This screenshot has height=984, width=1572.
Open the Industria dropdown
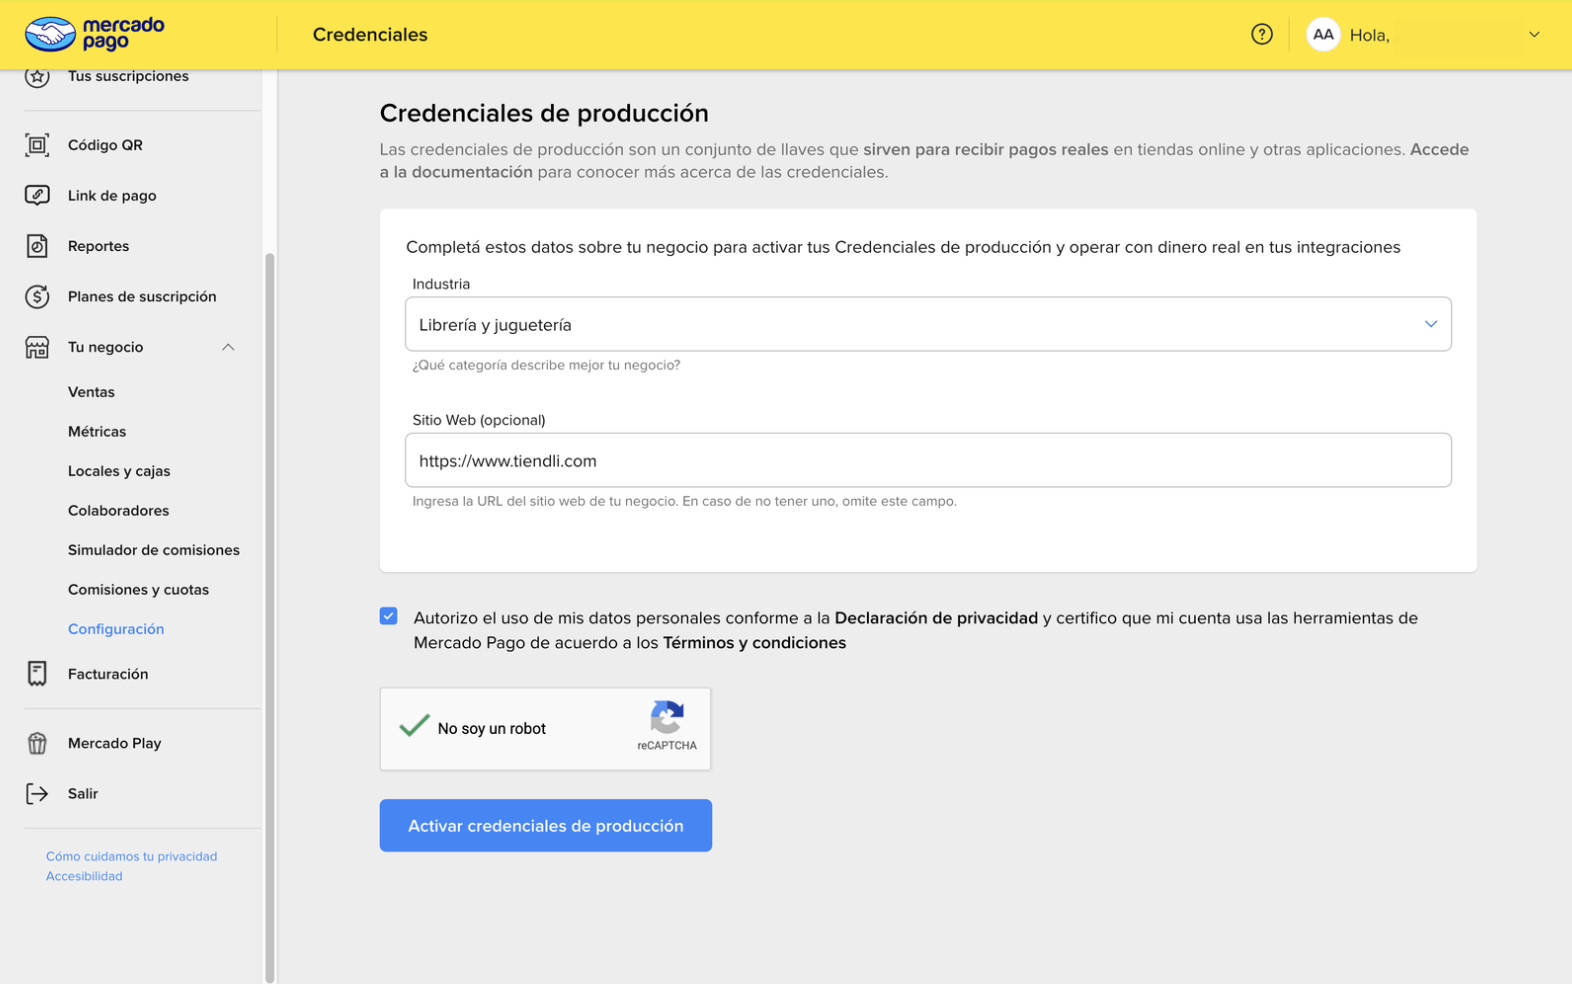point(928,324)
